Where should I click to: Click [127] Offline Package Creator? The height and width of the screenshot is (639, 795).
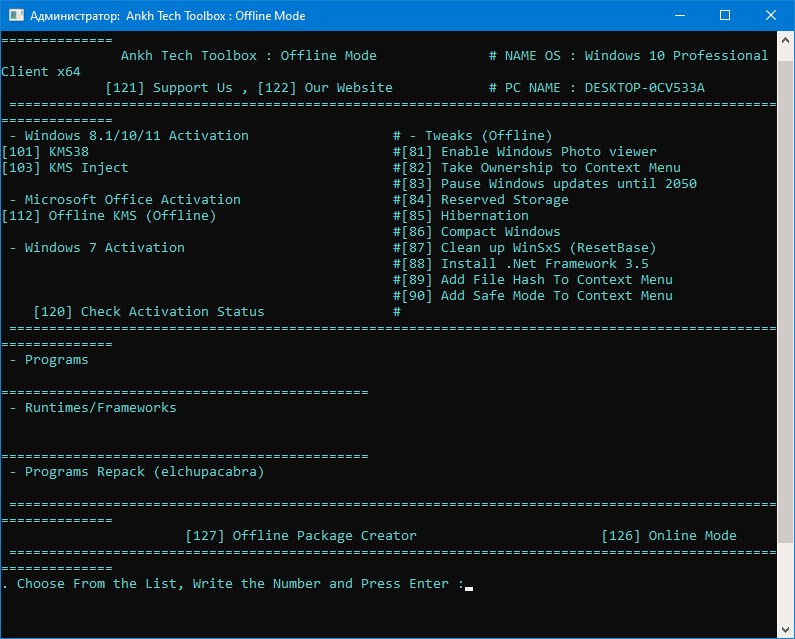pyautogui.click(x=301, y=536)
